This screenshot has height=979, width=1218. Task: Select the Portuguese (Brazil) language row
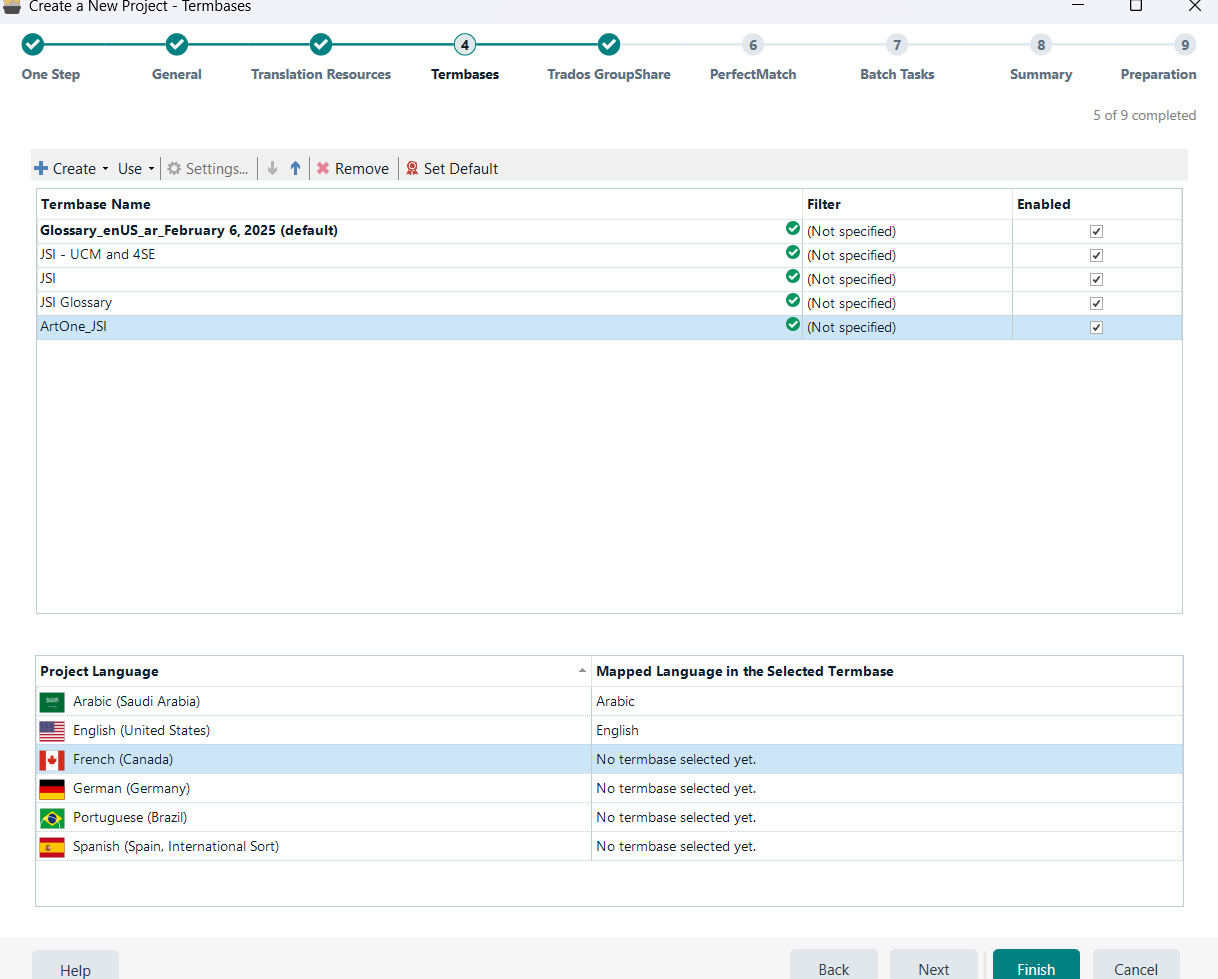(x=609, y=818)
